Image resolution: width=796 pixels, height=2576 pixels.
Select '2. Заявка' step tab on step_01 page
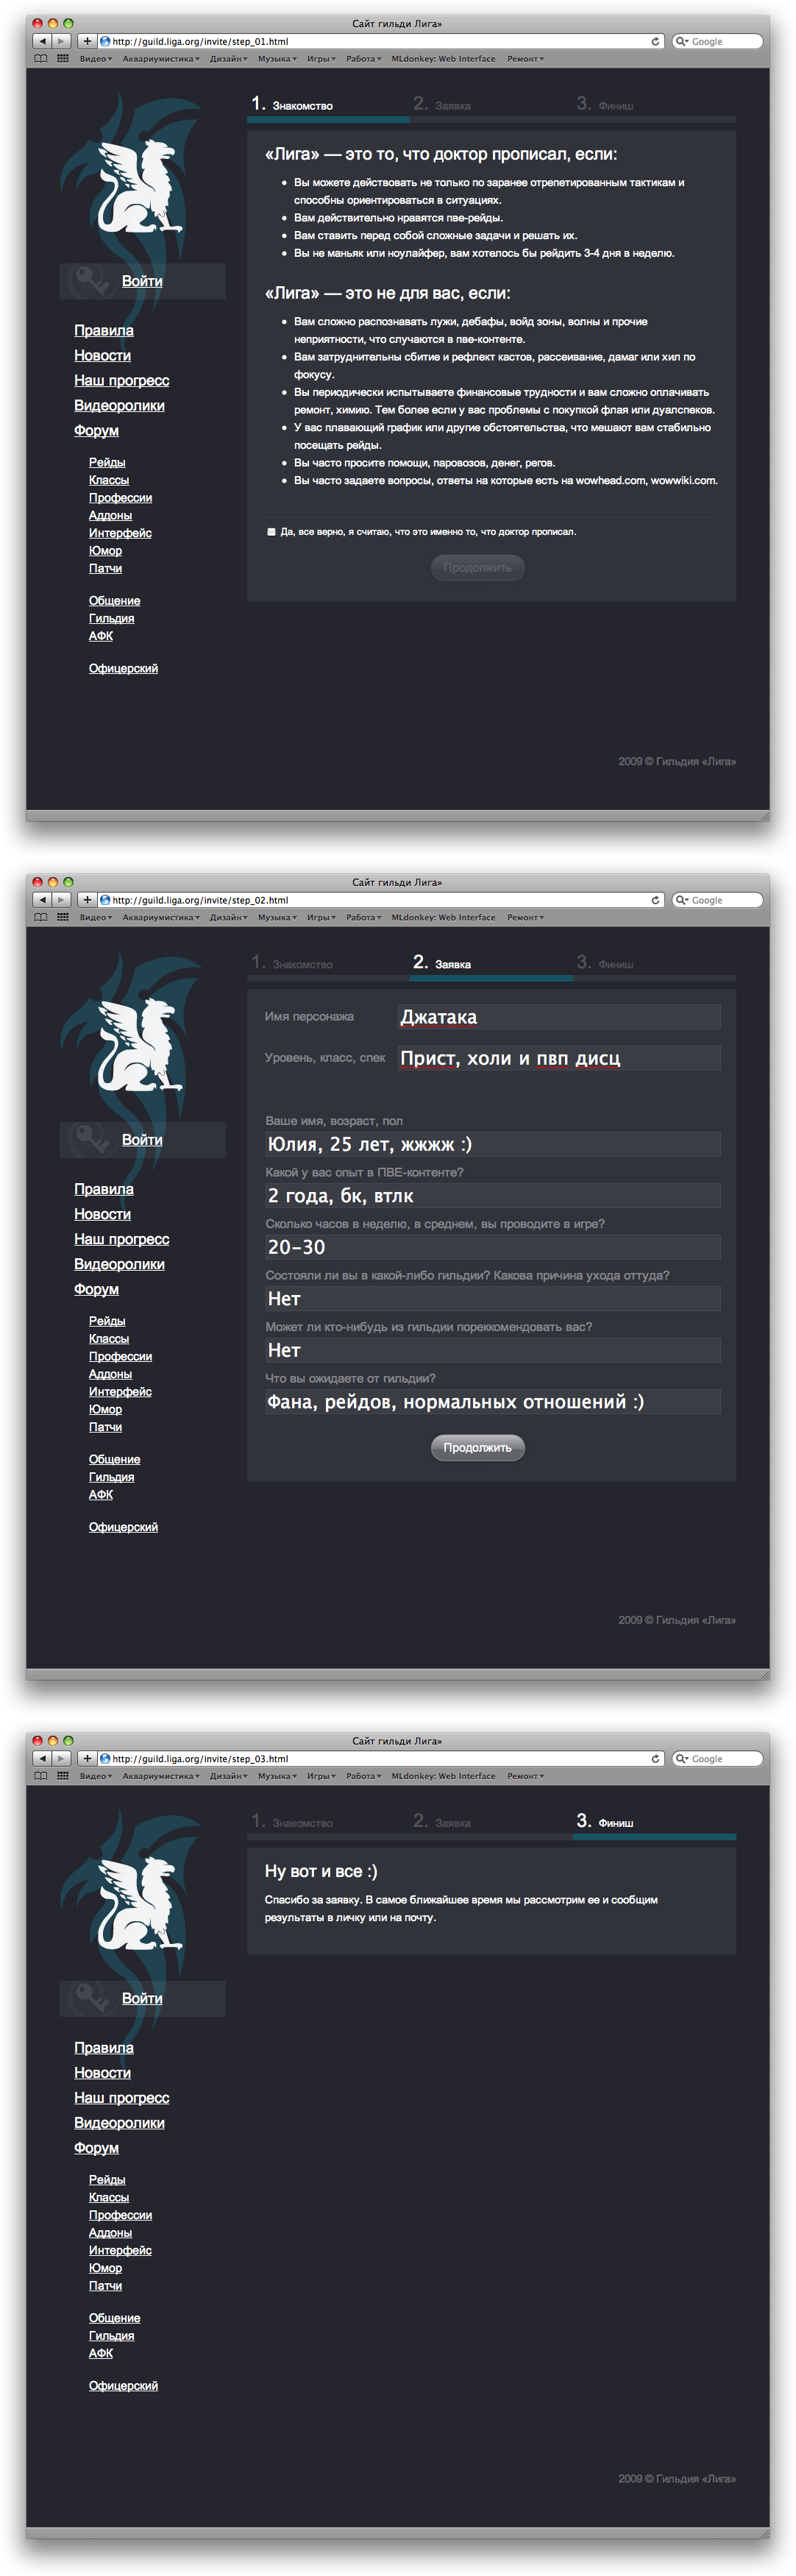coord(442,104)
